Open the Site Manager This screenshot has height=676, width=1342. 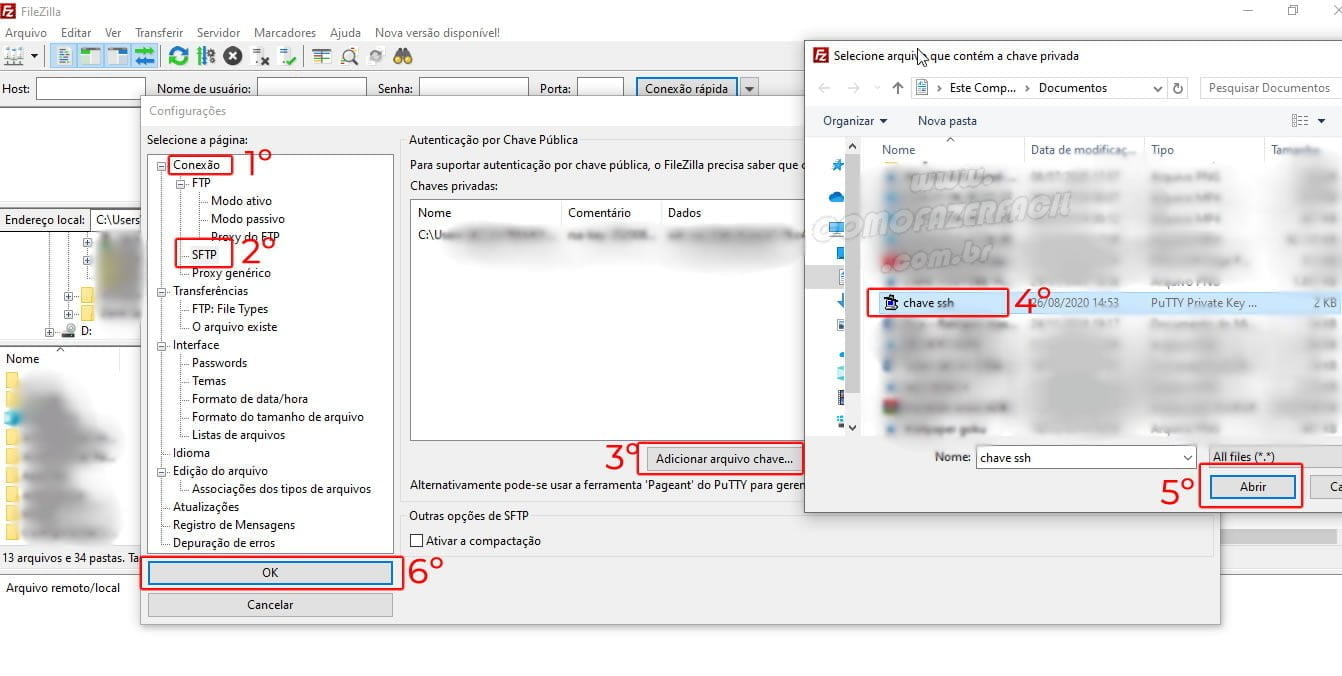pyautogui.click(x=14, y=55)
